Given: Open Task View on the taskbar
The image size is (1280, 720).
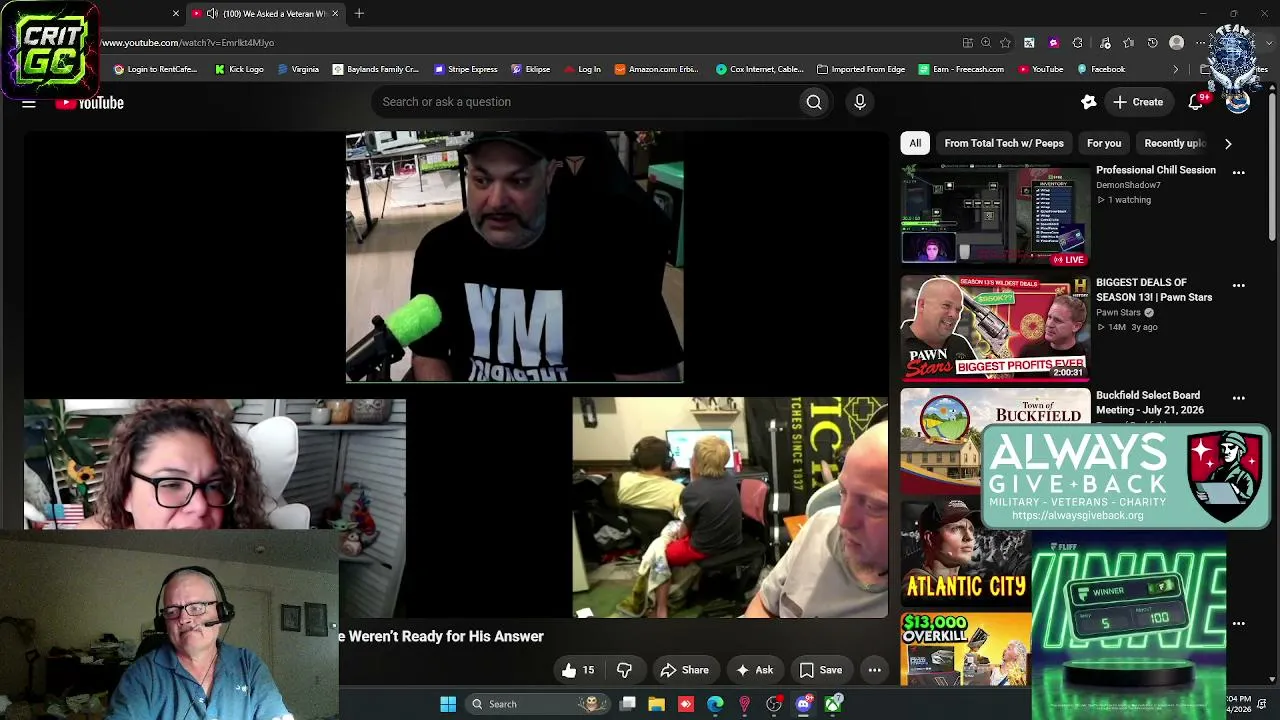Looking at the screenshot, I should point(627,704).
